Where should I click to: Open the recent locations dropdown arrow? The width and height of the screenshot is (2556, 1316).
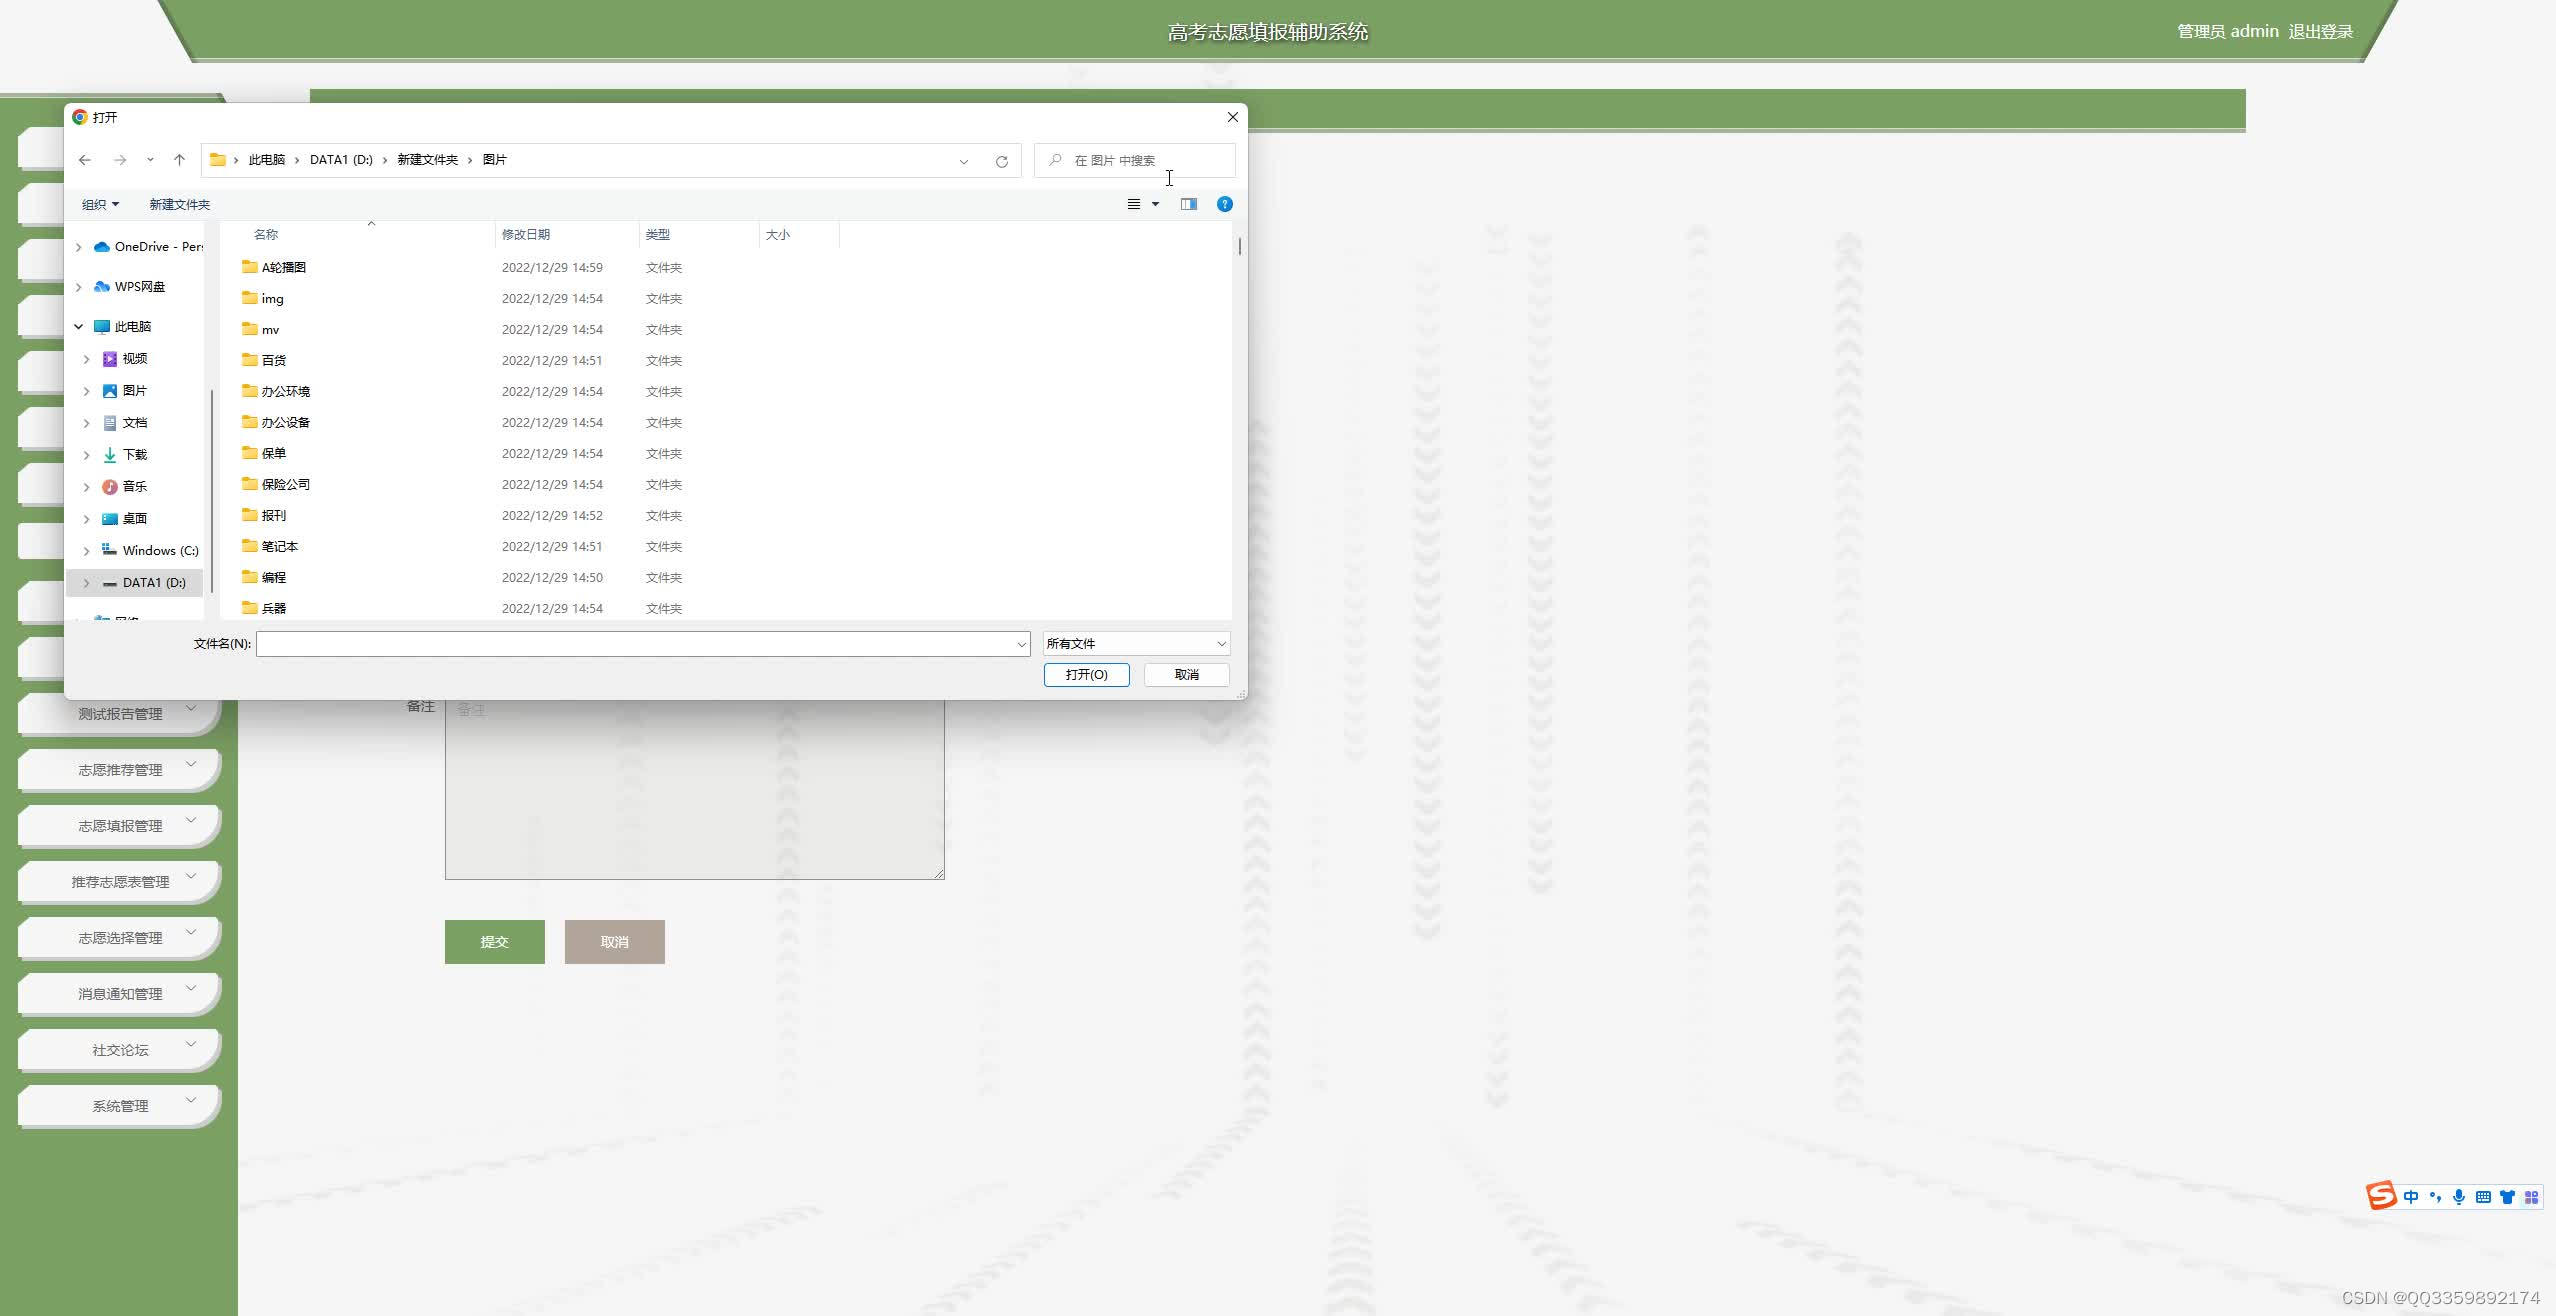[150, 160]
